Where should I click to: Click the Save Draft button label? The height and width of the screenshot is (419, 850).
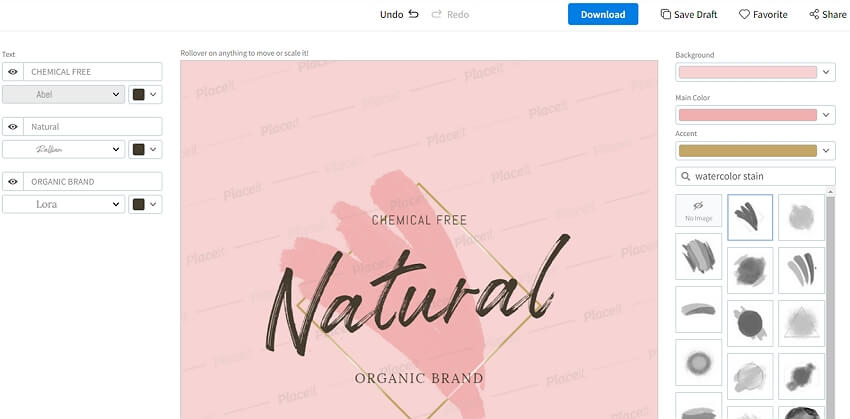click(x=696, y=15)
